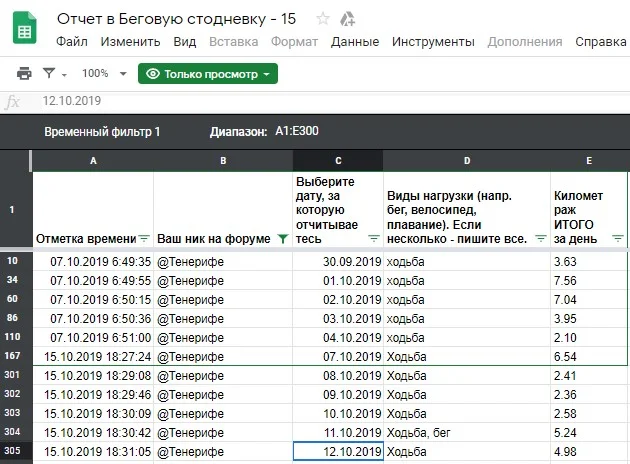Click @Тенерифе cell in row 302
Image resolution: width=630 pixels, height=464 pixels.
coord(223,395)
